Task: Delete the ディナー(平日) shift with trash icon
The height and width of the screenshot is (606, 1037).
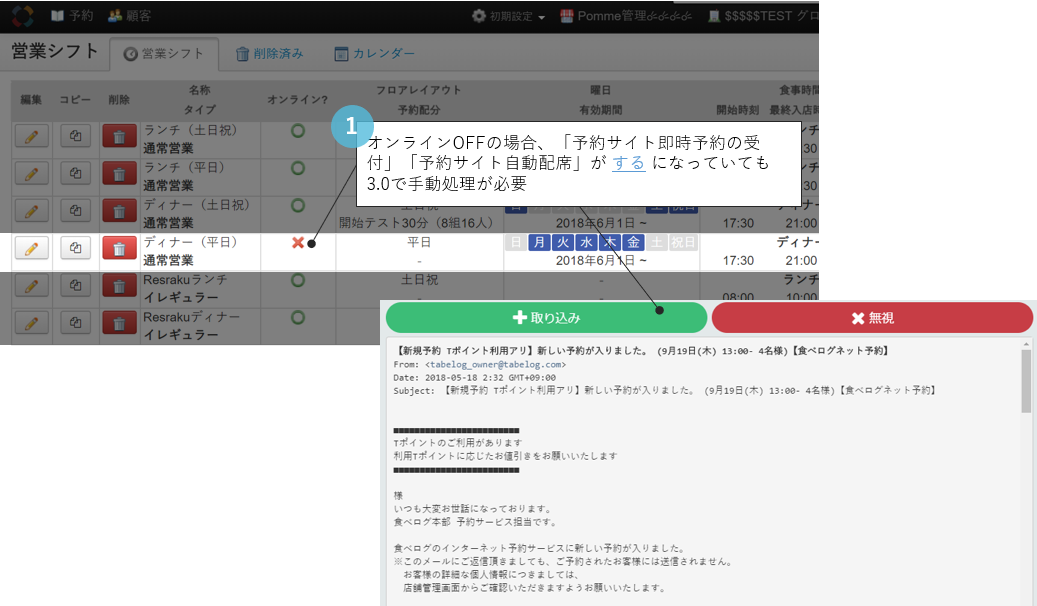Action: (x=119, y=249)
